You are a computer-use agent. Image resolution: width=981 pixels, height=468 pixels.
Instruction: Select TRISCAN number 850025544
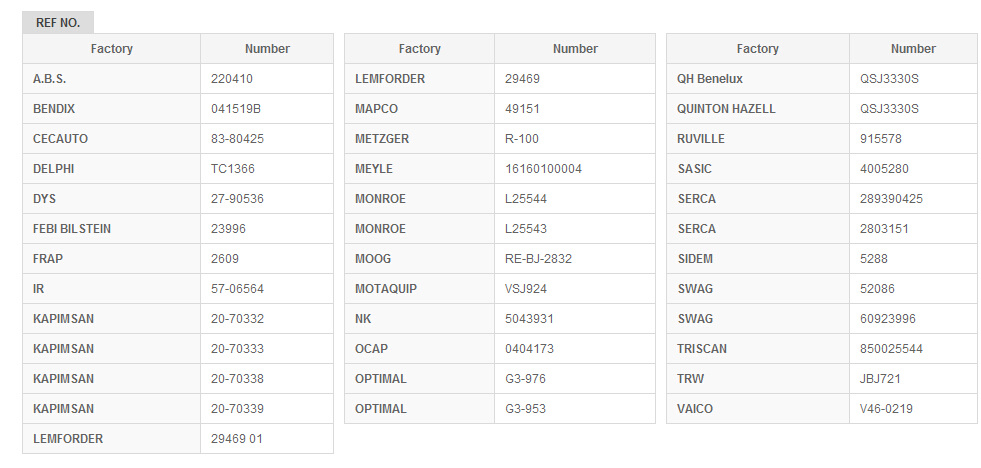(x=913, y=348)
